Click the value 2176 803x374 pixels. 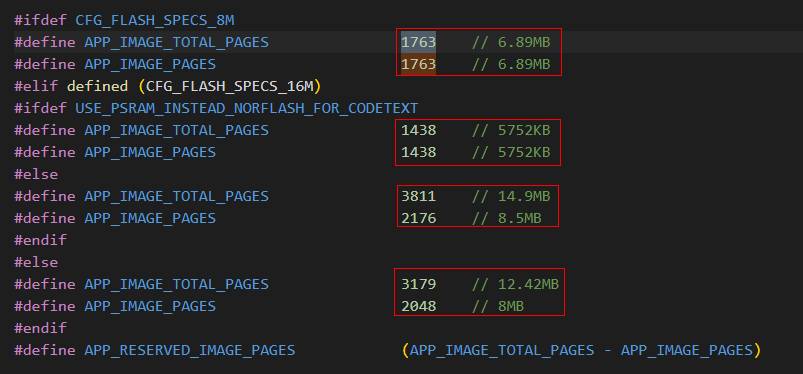tap(418, 218)
